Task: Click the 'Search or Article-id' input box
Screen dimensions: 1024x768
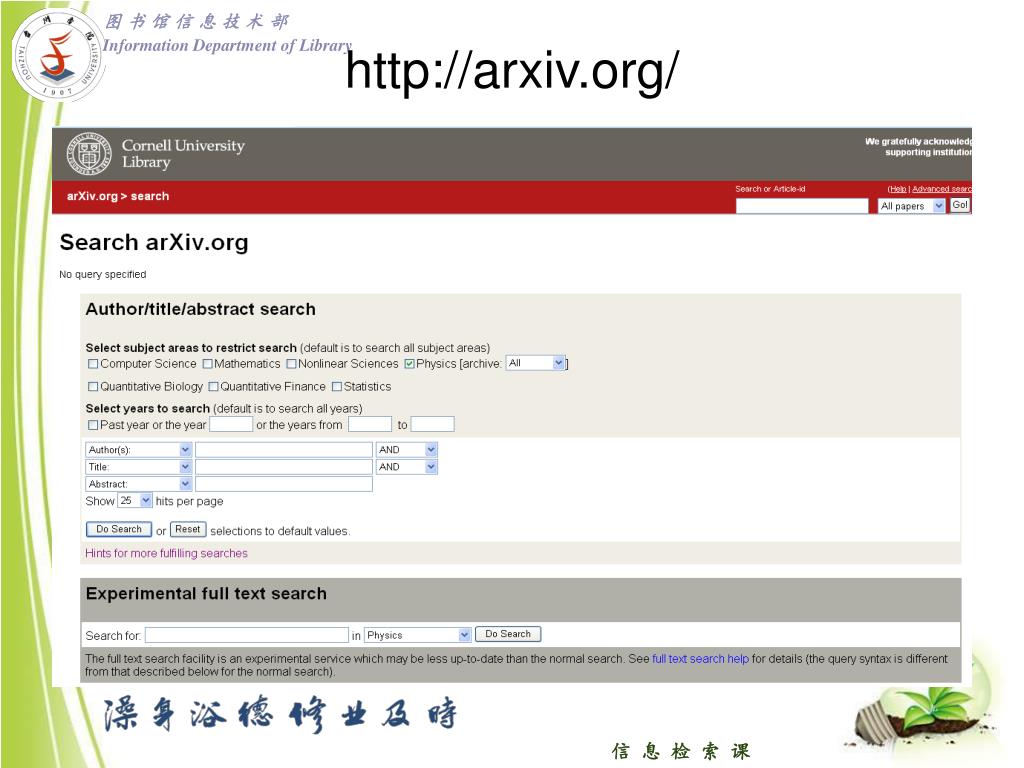Action: tap(802, 206)
